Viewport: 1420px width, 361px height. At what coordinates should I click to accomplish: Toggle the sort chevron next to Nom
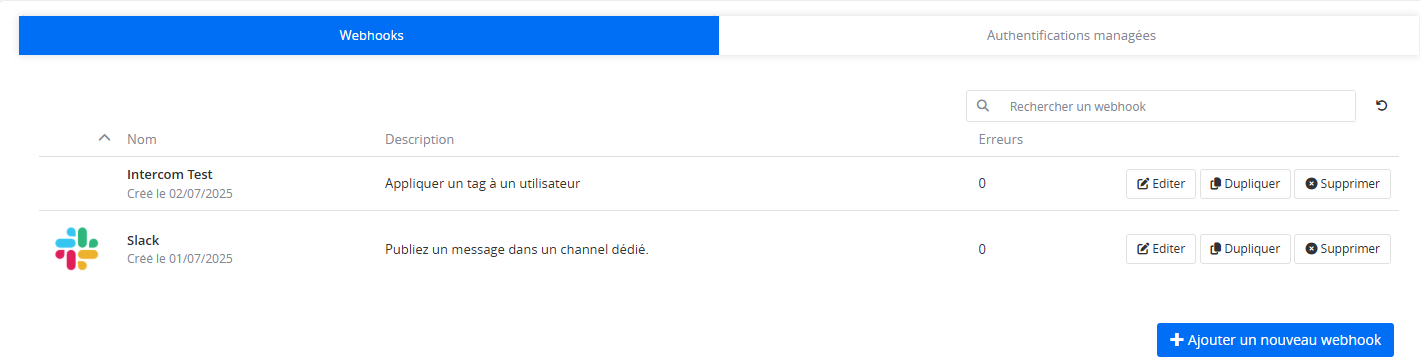[104, 139]
